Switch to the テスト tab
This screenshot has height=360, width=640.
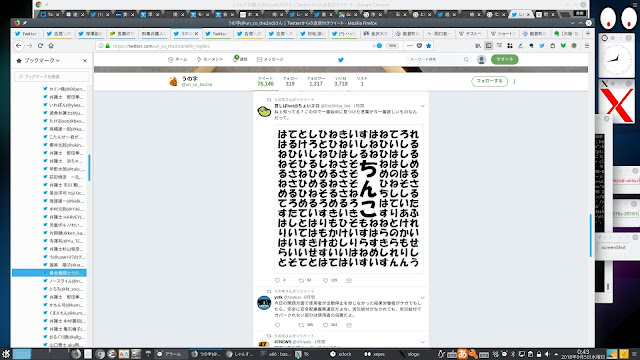472,33
